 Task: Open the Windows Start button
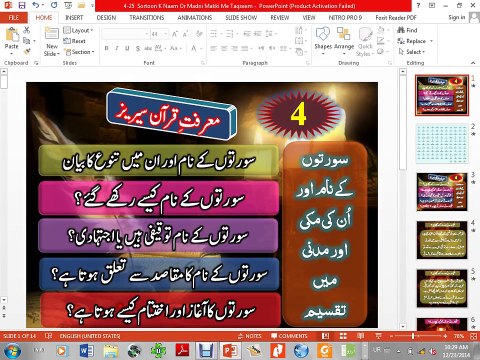(11, 351)
